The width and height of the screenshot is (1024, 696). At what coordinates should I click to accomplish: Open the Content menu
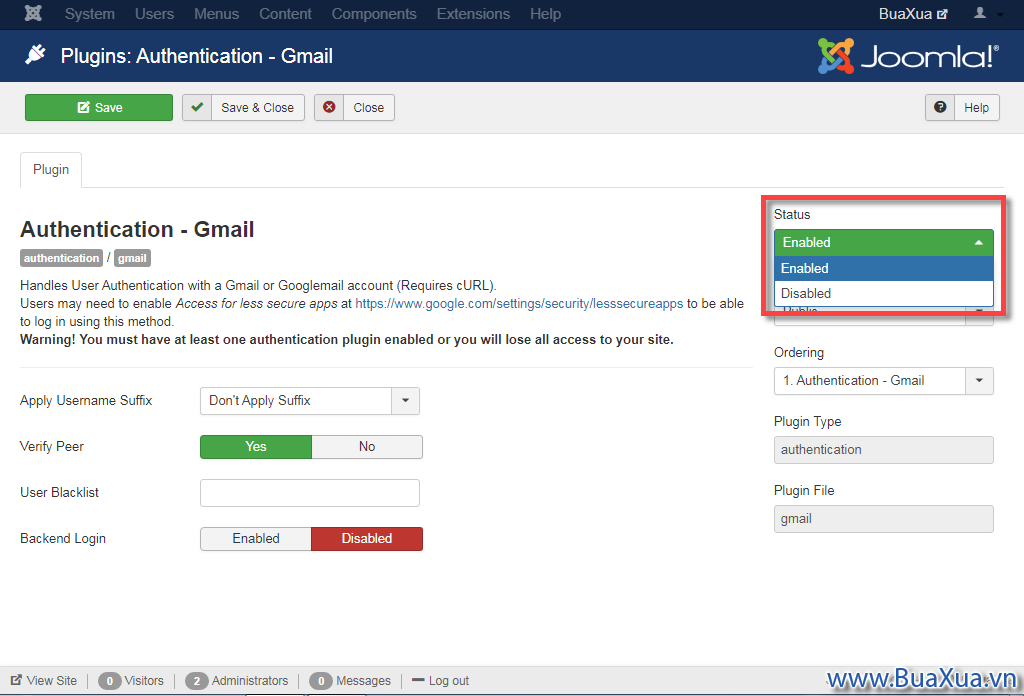[285, 14]
